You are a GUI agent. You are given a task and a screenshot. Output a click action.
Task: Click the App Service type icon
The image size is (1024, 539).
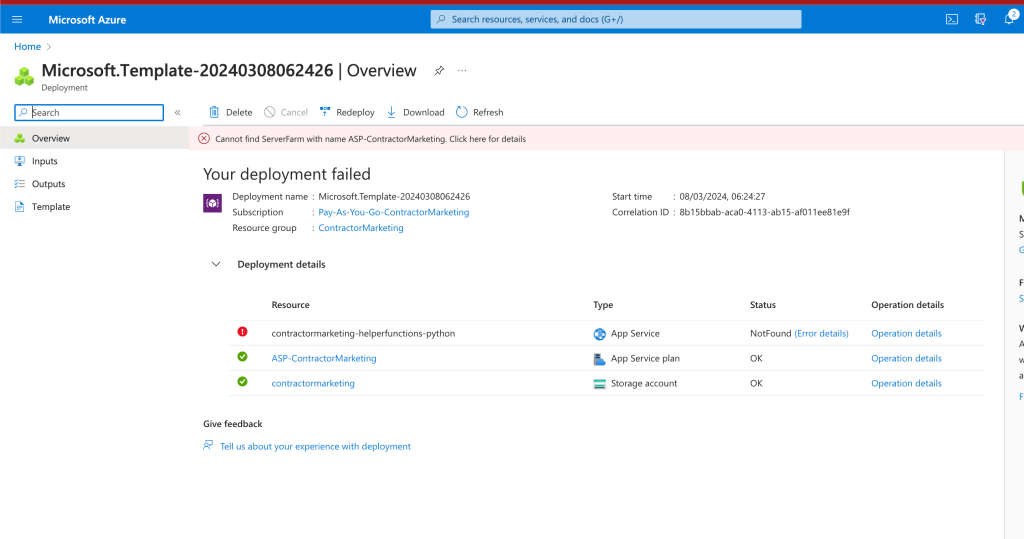(600, 334)
